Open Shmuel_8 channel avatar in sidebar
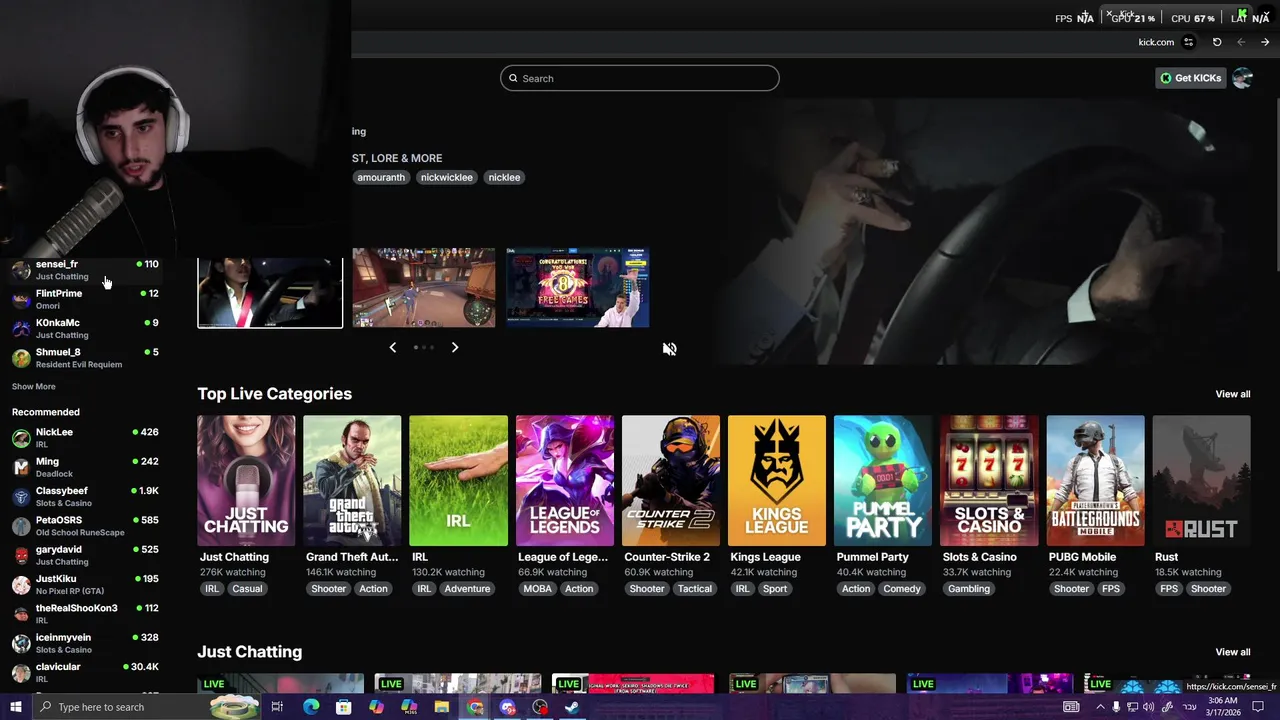Viewport: 1280px width, 720px height. (21, 358)
